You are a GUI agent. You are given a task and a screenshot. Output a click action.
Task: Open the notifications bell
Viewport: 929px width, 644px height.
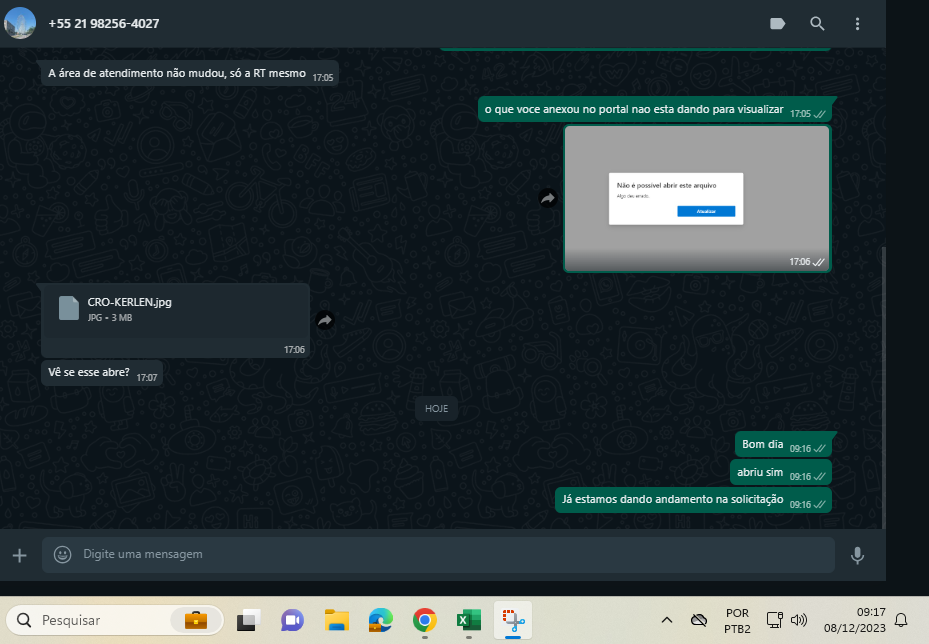(x=901, y=620)
